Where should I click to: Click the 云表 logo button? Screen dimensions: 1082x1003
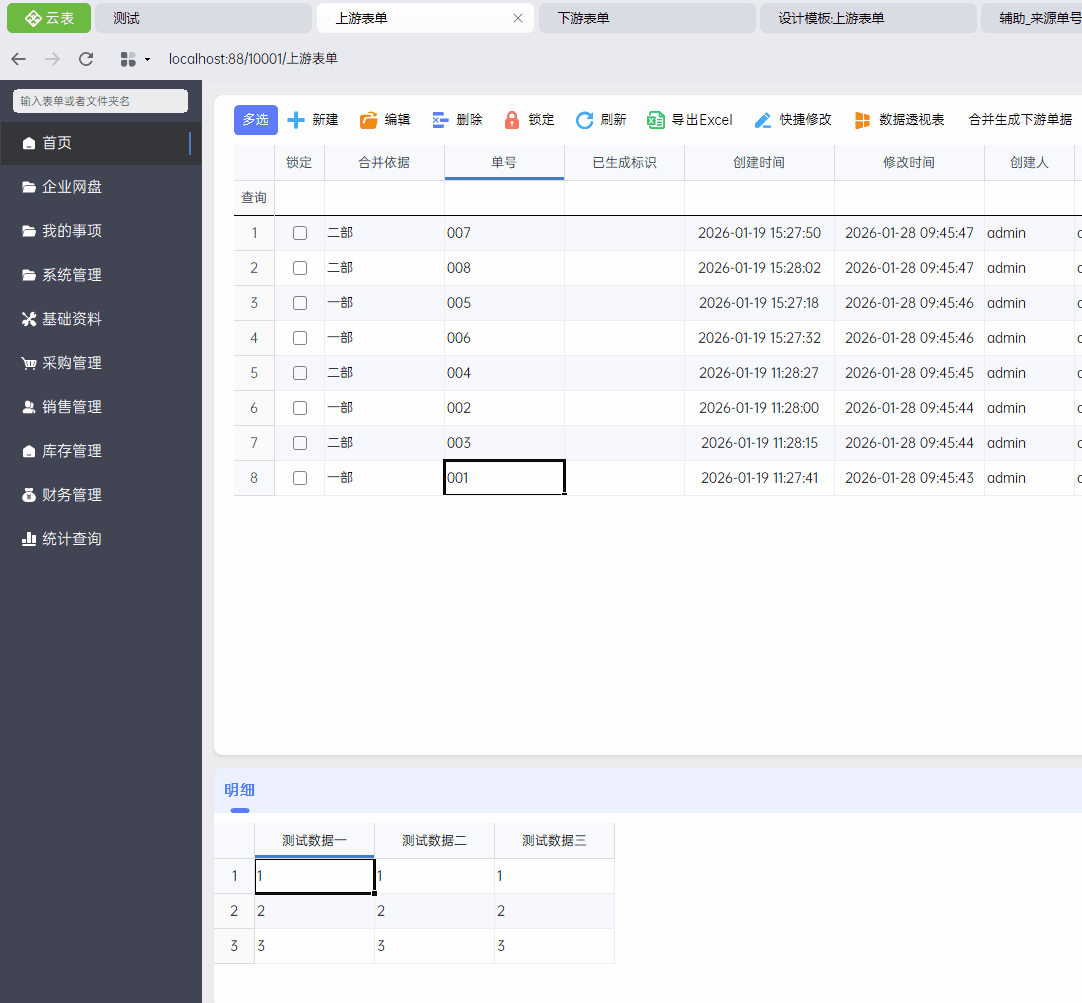pos(48,18)
